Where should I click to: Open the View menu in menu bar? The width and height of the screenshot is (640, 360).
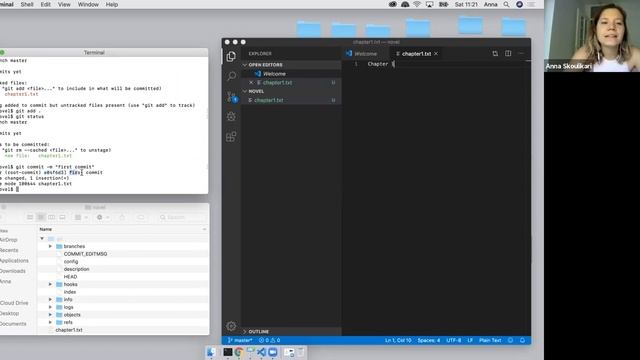tap(64, 4)
